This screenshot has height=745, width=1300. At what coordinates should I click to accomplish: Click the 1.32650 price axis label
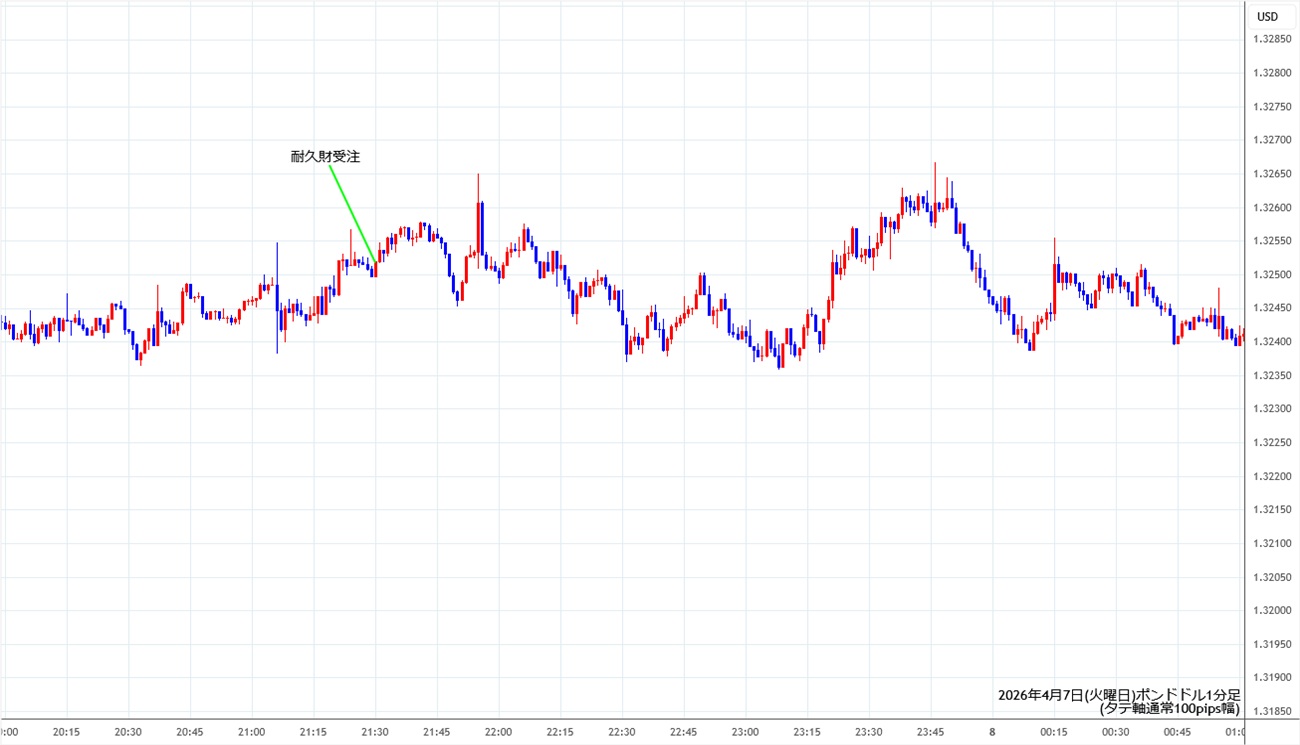pyautogui.click(x=1272, y=174)
